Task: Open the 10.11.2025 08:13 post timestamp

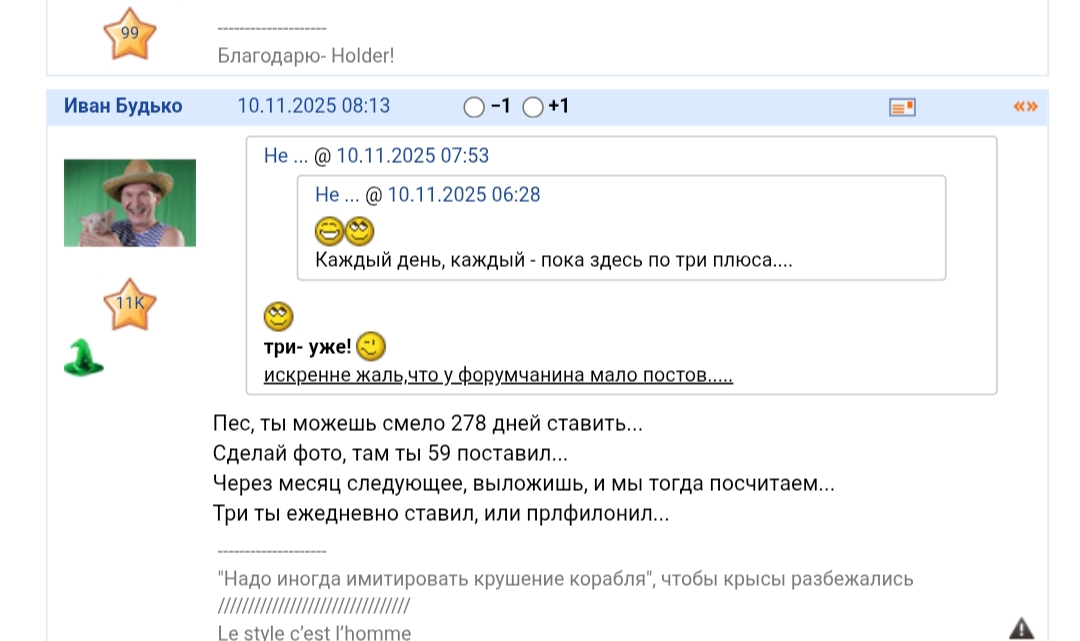Action: point(313,106)
